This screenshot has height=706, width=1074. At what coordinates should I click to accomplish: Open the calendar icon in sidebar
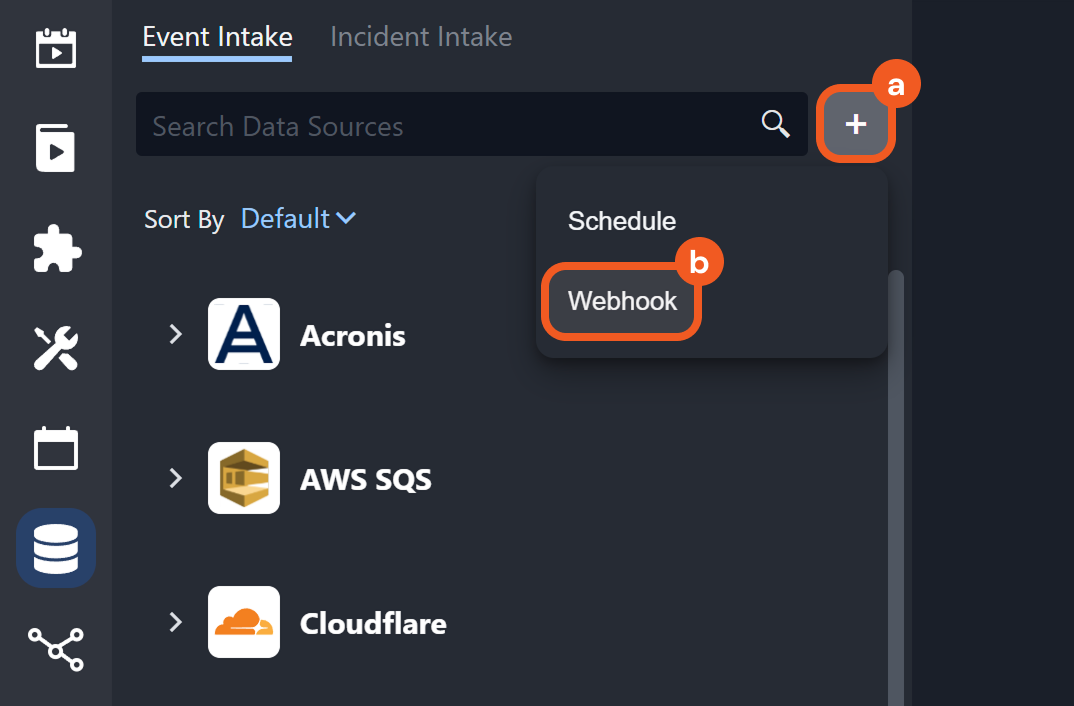tap(56, 448)
